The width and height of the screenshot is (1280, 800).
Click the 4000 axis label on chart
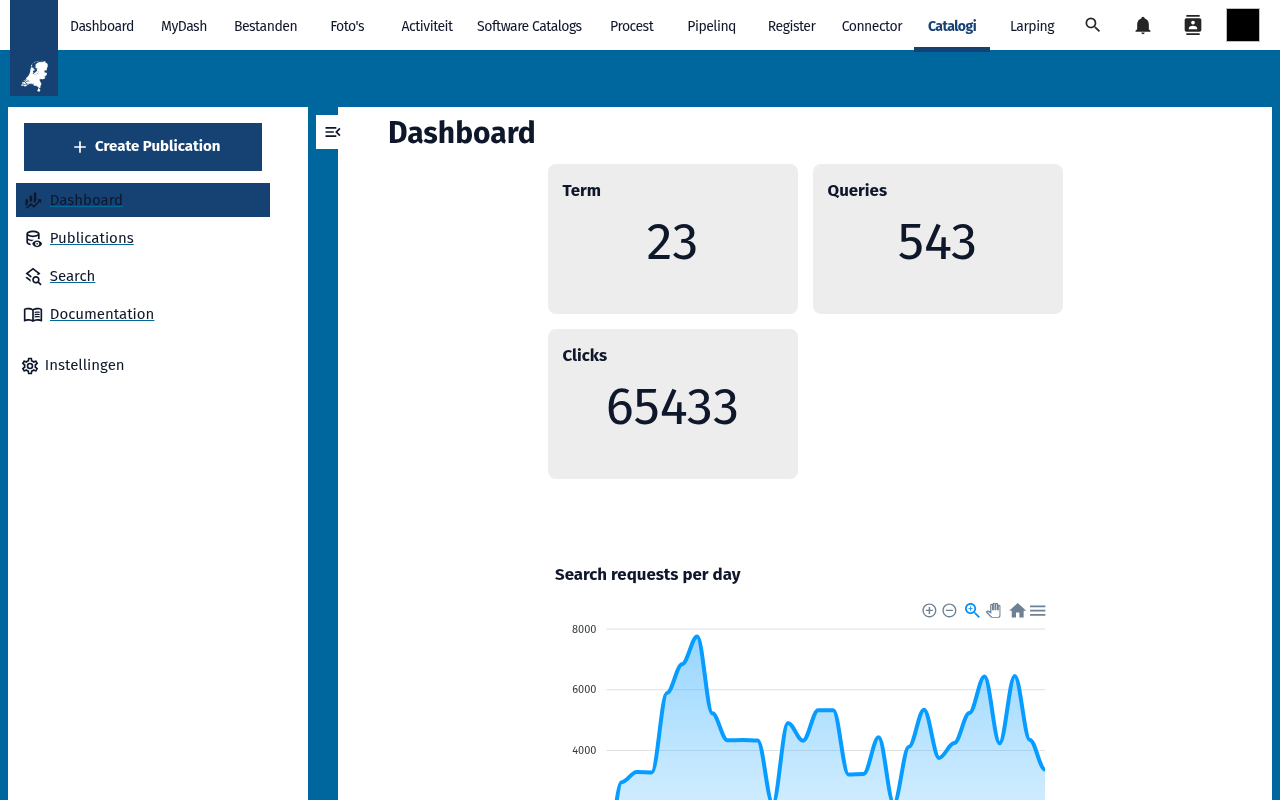click(x=584, y=750)
